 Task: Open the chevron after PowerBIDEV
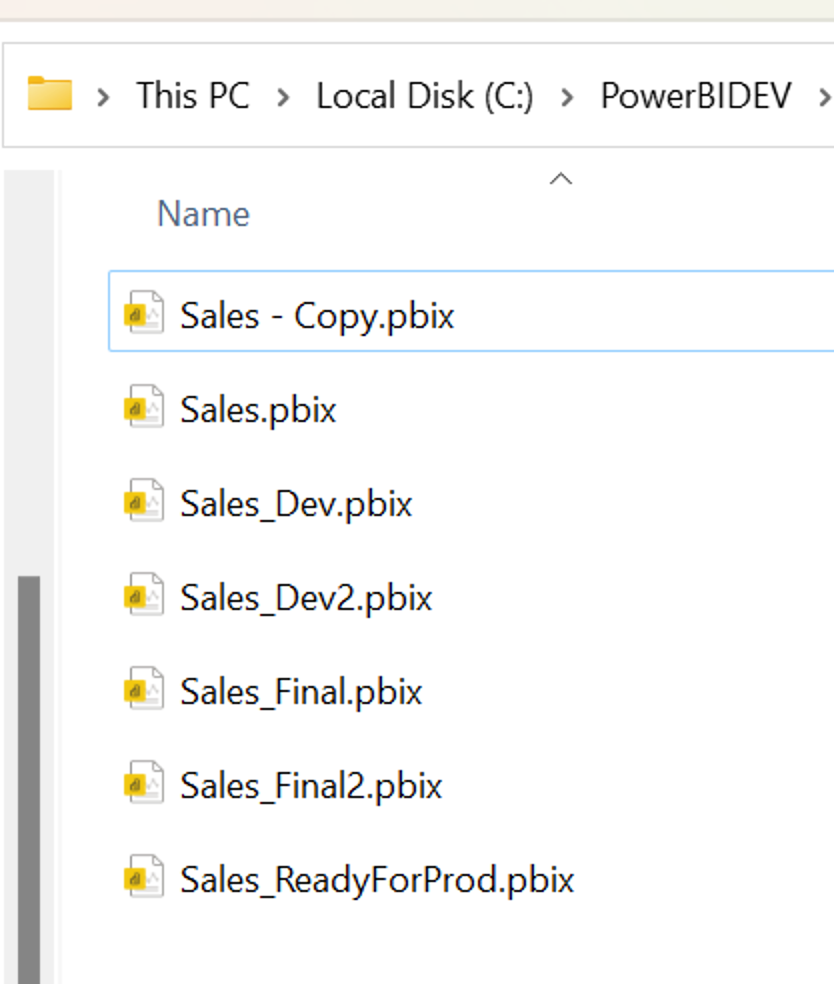pyautogui.click(x=825, y=97)
